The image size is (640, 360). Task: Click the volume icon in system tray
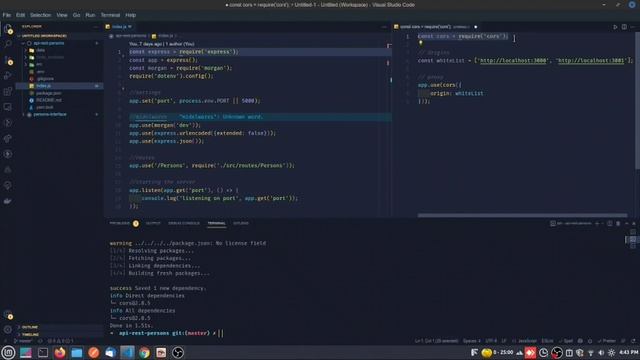pyautogui.click(x=601, y=353)
